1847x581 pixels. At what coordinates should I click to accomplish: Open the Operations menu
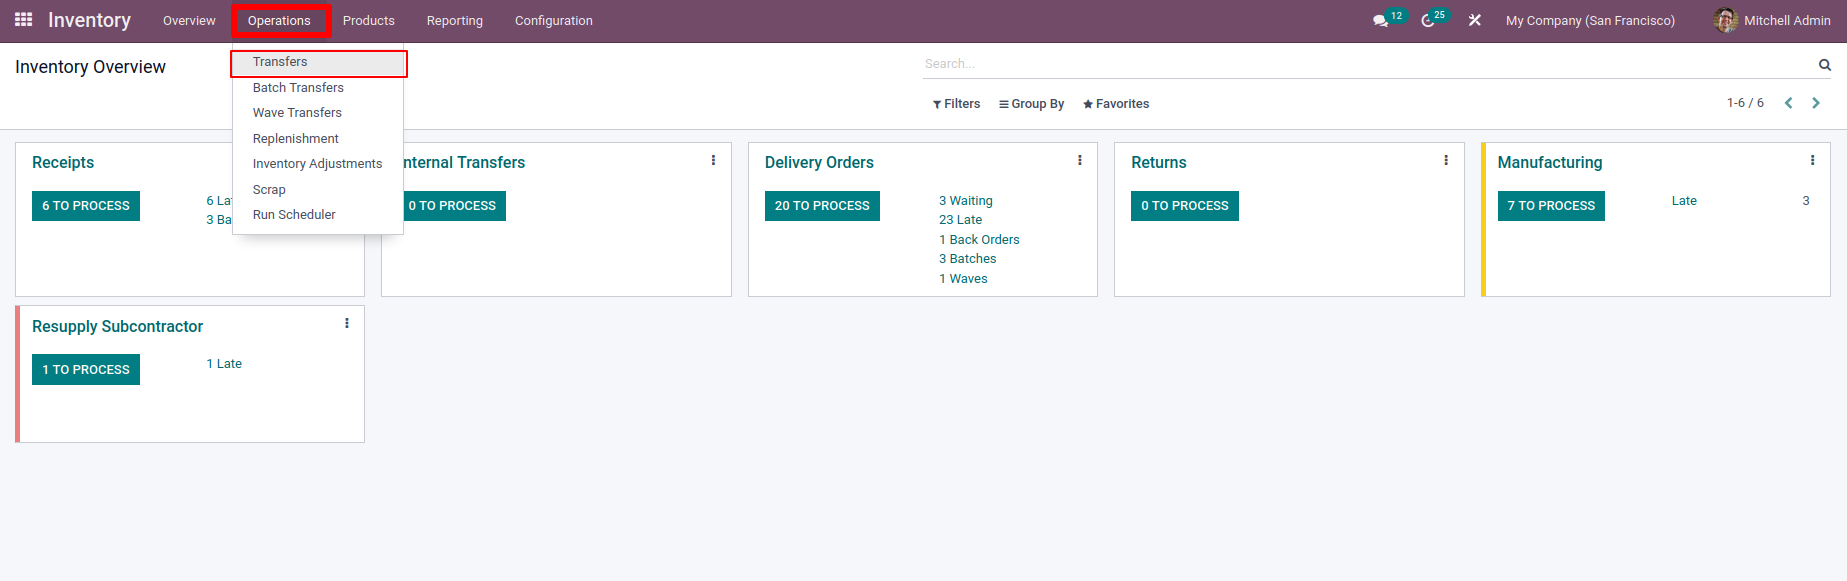tap(279, 20)
